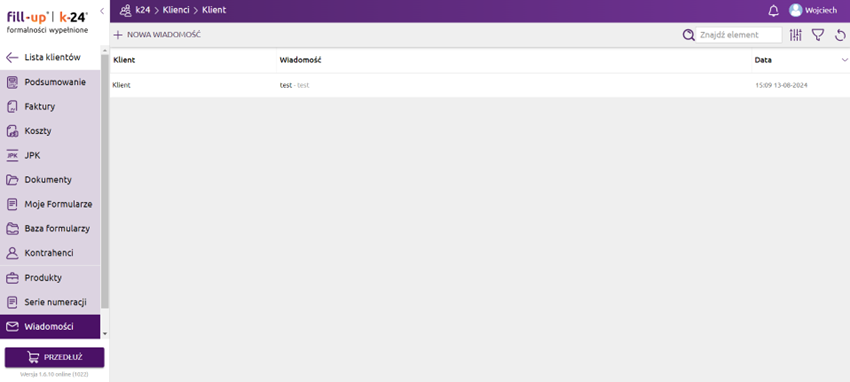Click the Wiadomości envelope icon
The width and height of the screenshot is (850, 382).
(12, 327)
